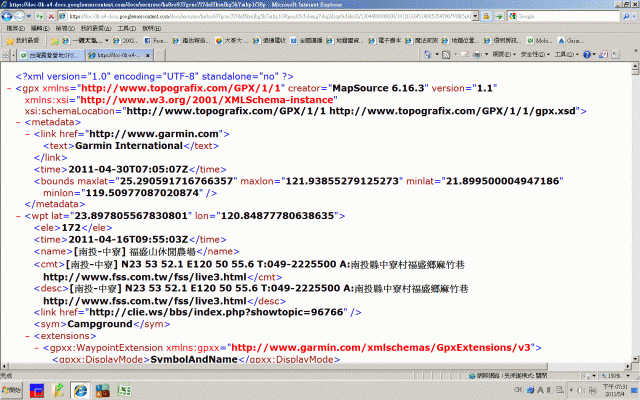The width and height of the screenshot is (640, 400).
Task: Open the 檔案(F) menu
Action: [x=16, y=29]
